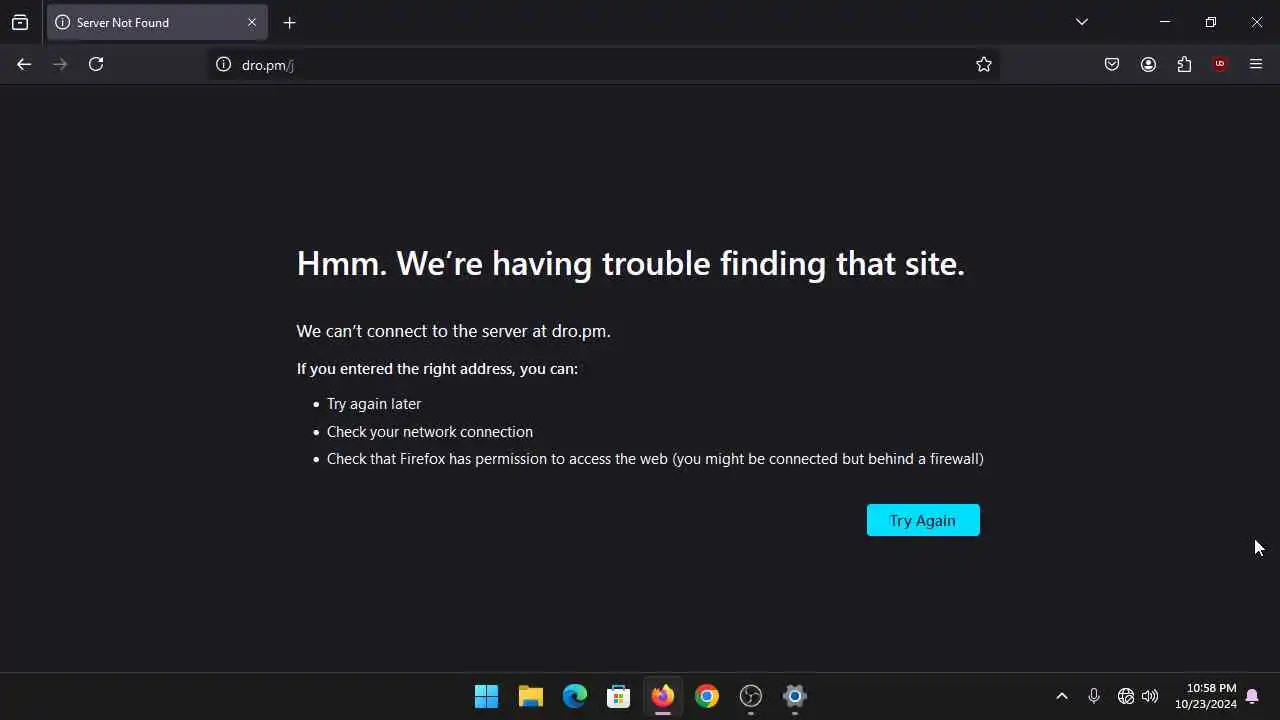Open the volume control in system tray
The image size is (1280, 720).
click(1150, 696)
